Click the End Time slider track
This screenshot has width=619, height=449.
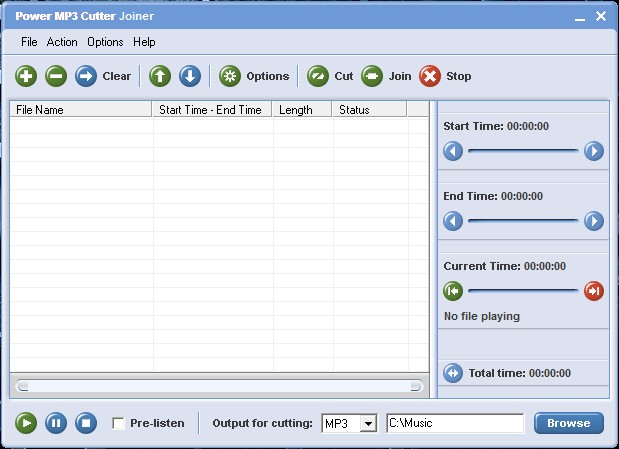point(523,221)
